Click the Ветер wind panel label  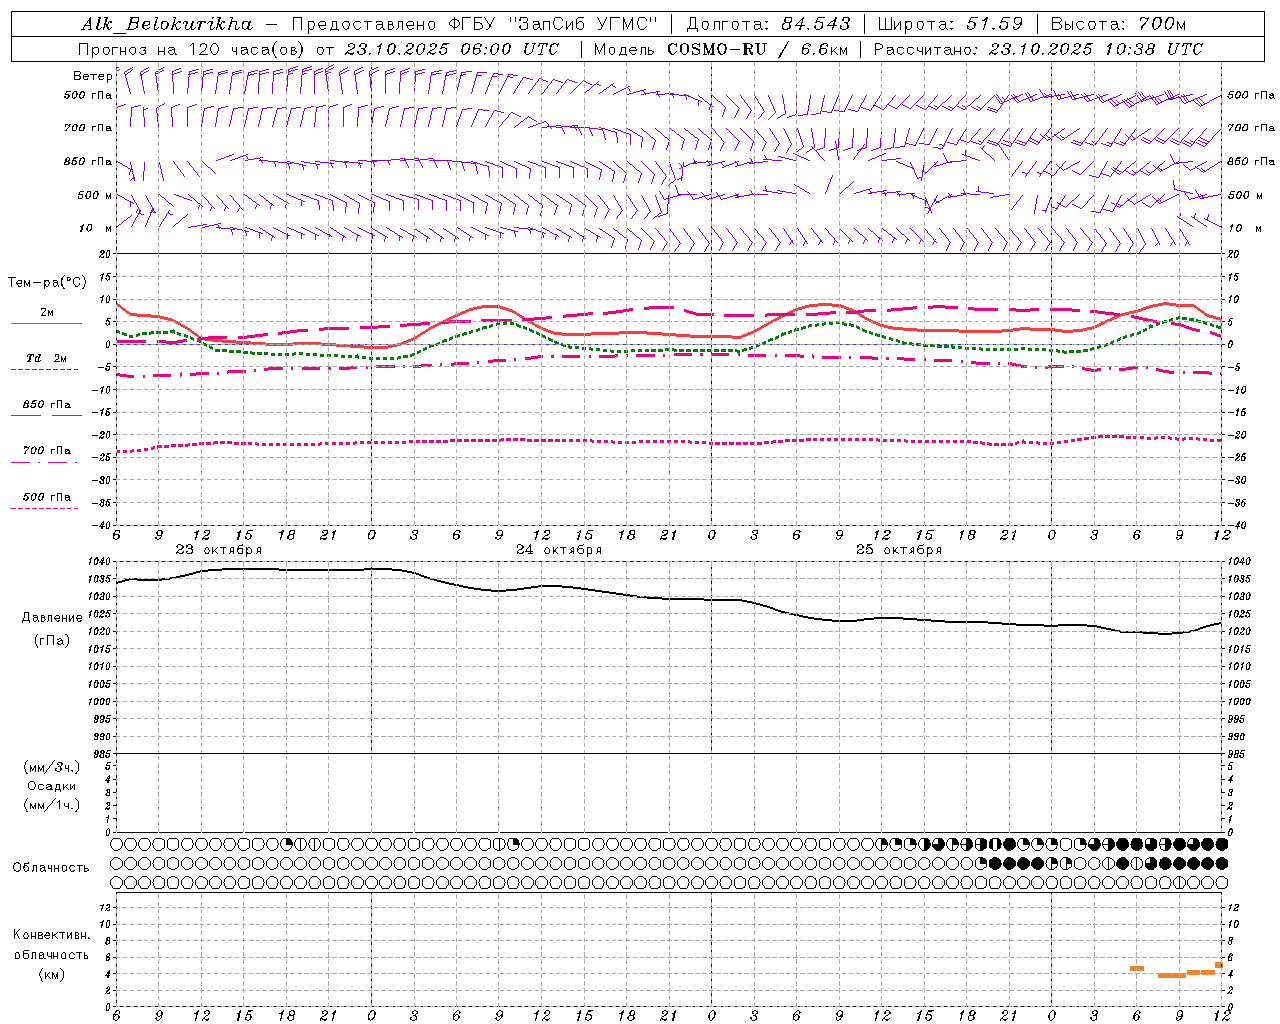pyautogui.click(x=92, y=76)
